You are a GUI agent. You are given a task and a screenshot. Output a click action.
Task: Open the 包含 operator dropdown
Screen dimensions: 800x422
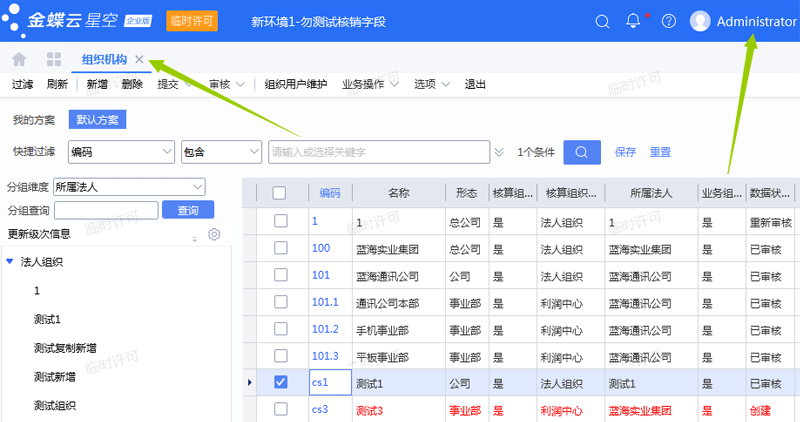tap(221, 152)
